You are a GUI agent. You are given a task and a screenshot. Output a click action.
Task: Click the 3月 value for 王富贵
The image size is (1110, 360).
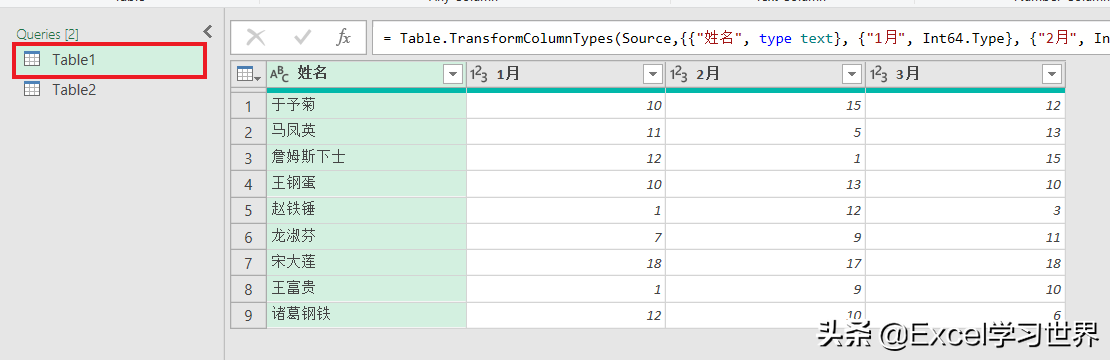tap(965, 289)
